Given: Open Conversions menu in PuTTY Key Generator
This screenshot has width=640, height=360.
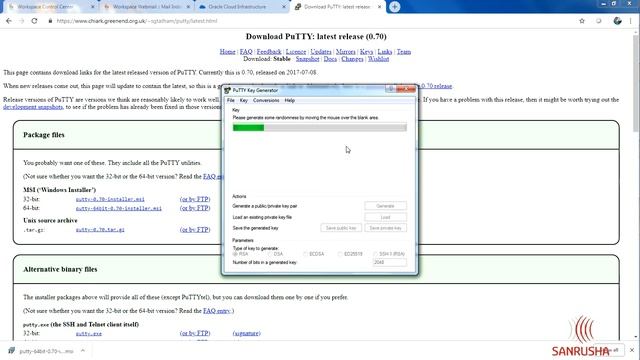Looking at the screenshot, I should 266,100.
